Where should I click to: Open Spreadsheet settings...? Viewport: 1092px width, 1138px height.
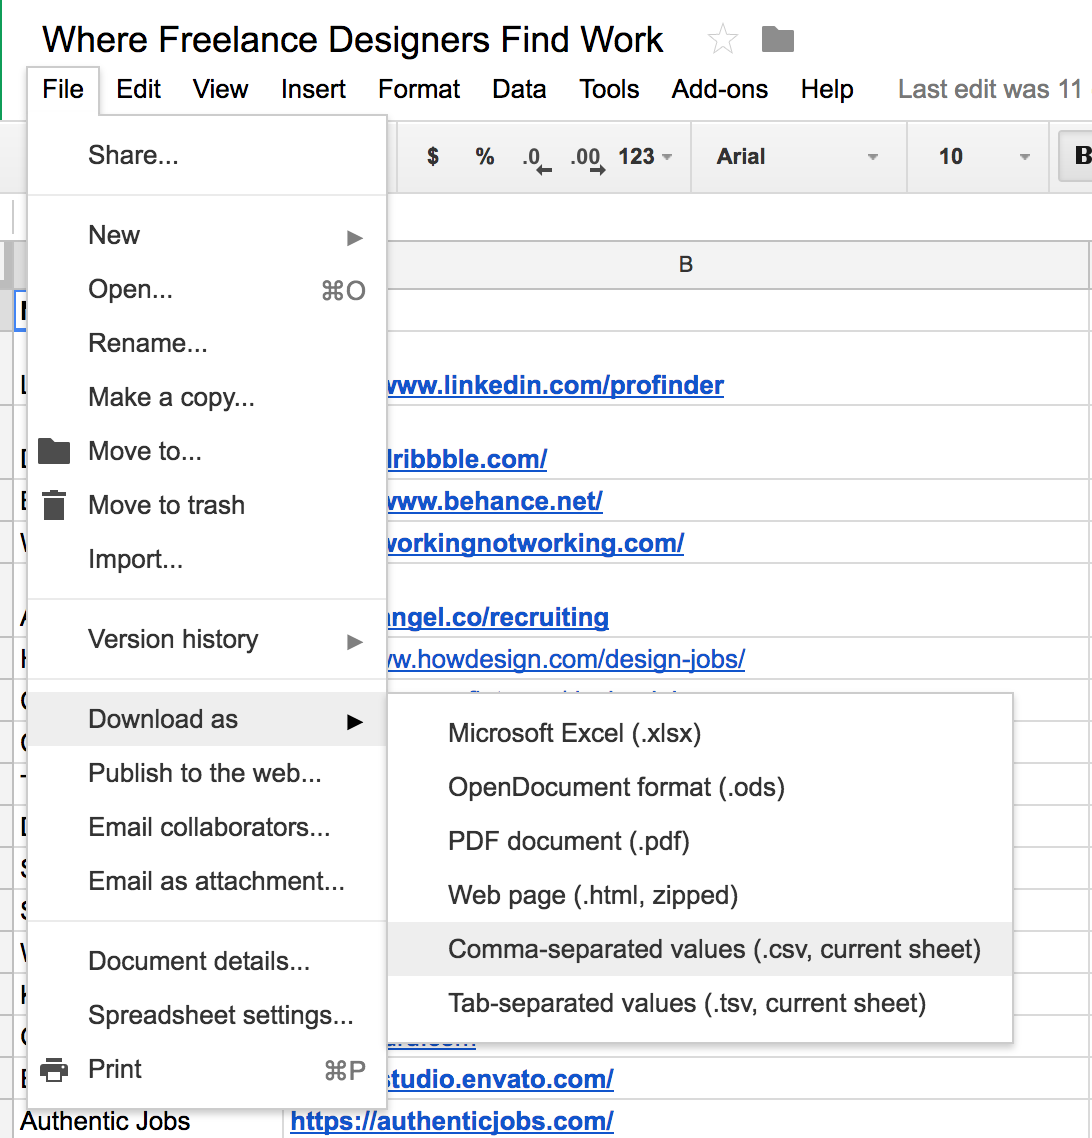207,1015
